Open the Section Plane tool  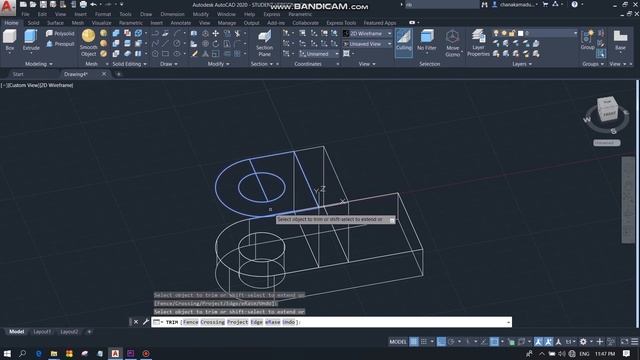pos(264,43)
